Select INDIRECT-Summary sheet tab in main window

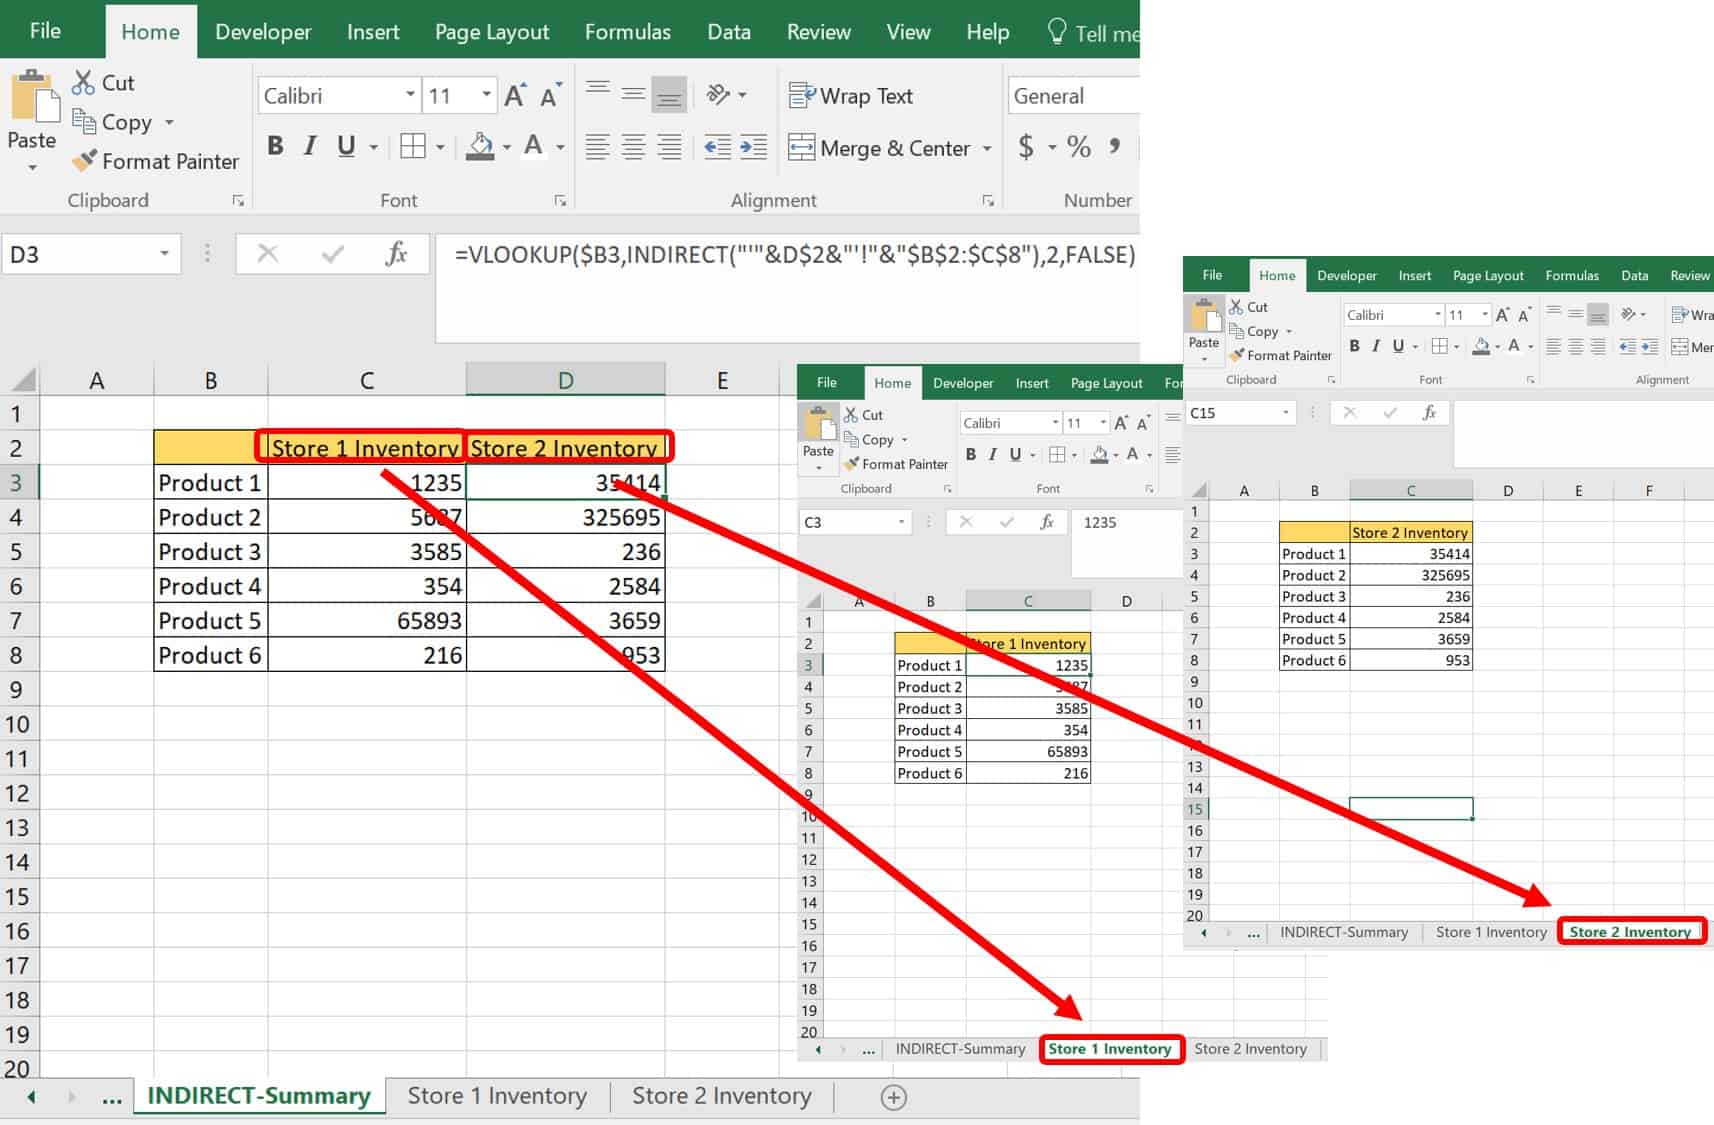coord(259,1096)
